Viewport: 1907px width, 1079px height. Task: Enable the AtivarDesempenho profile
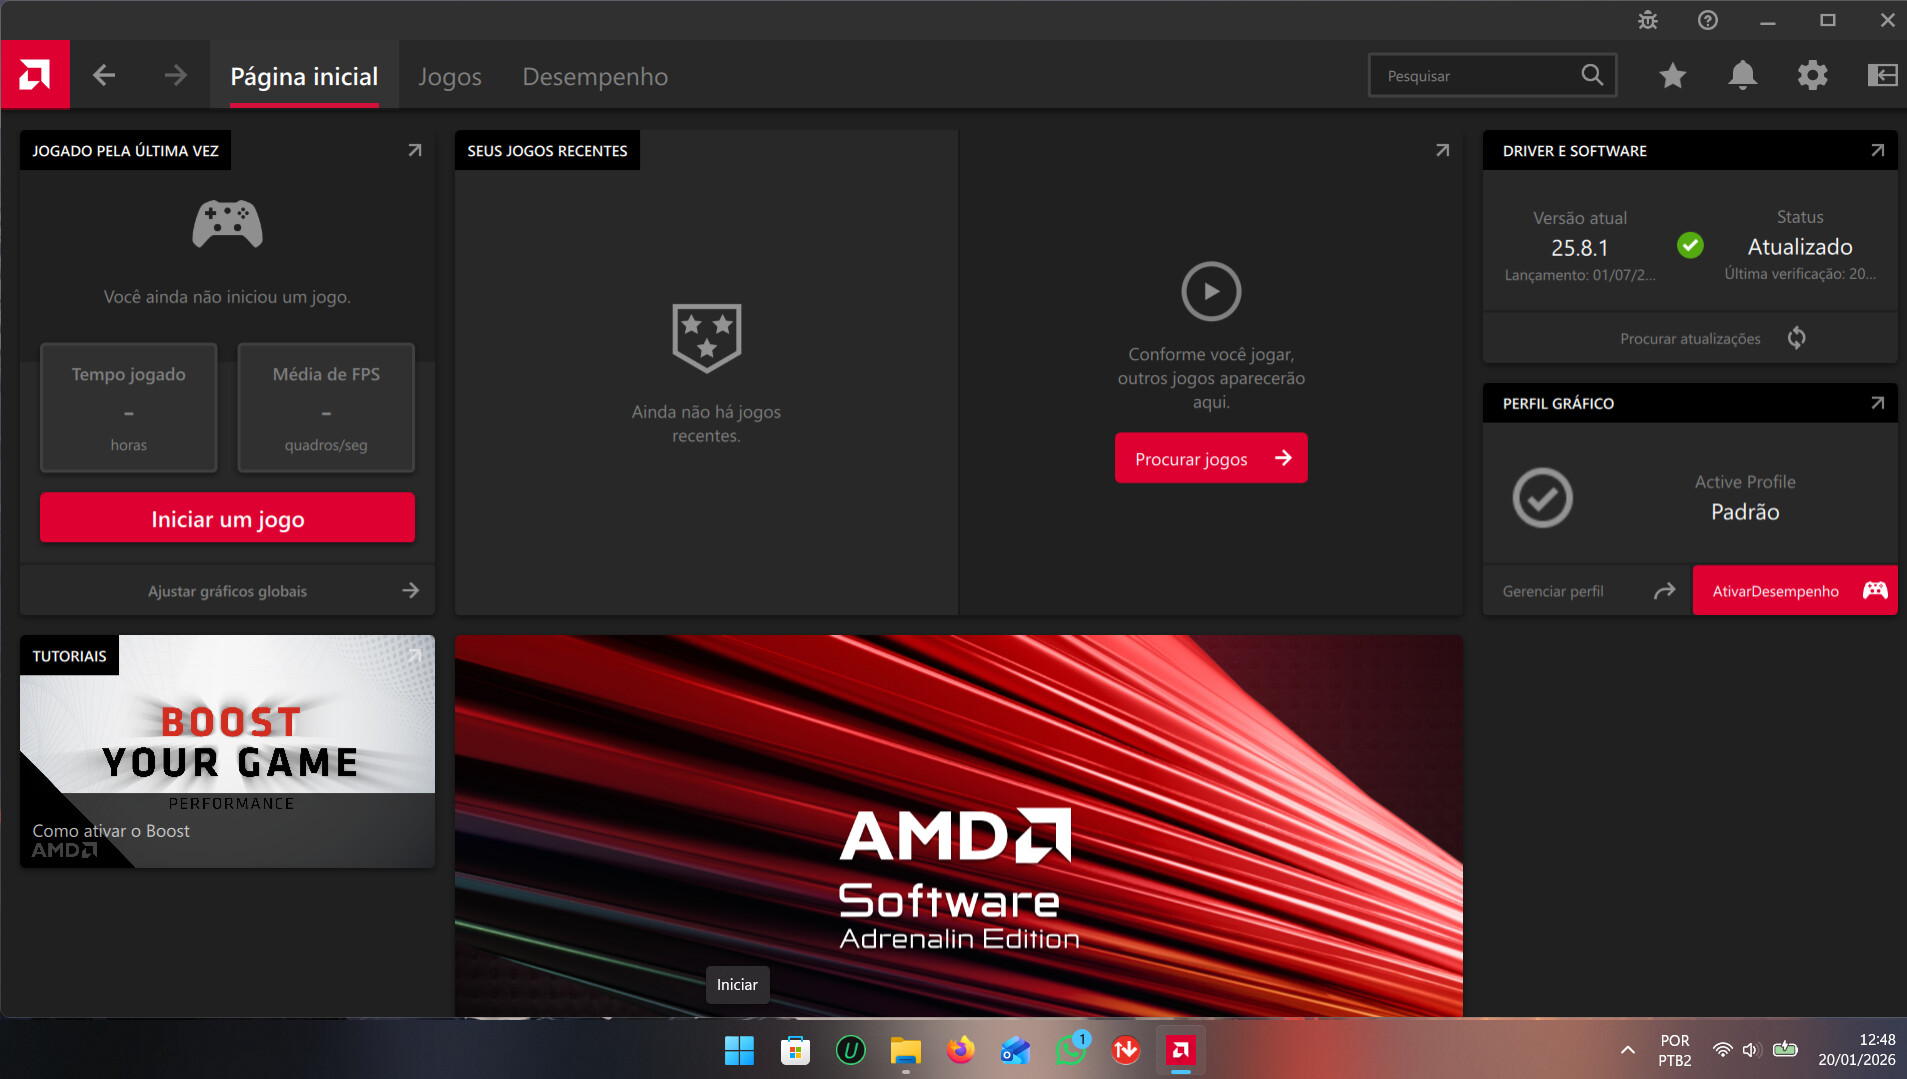click(1794, 591)
